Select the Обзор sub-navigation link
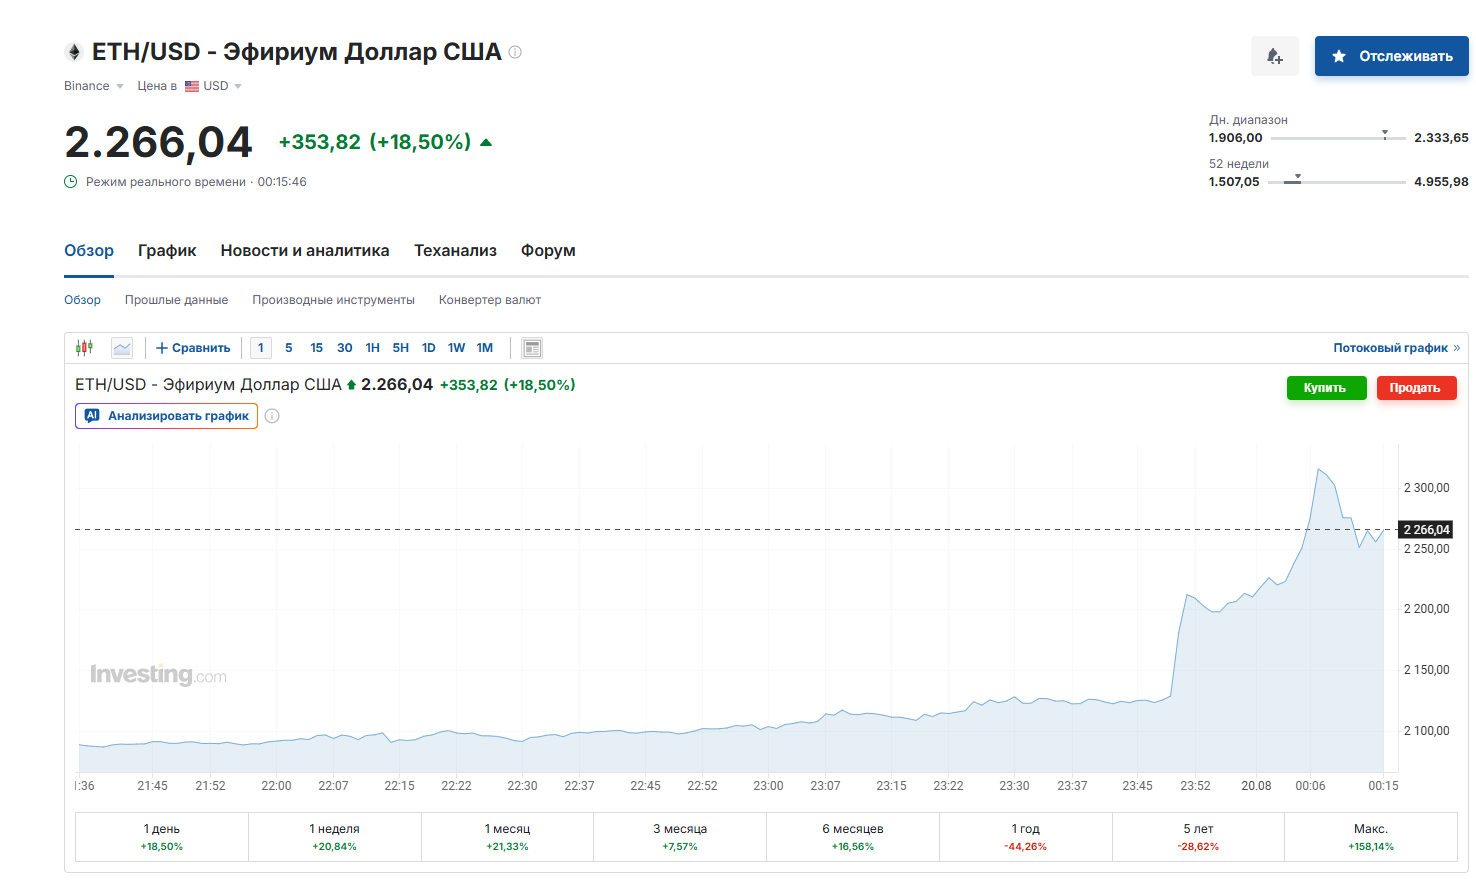1476x883 pixels. coord(82,300)
